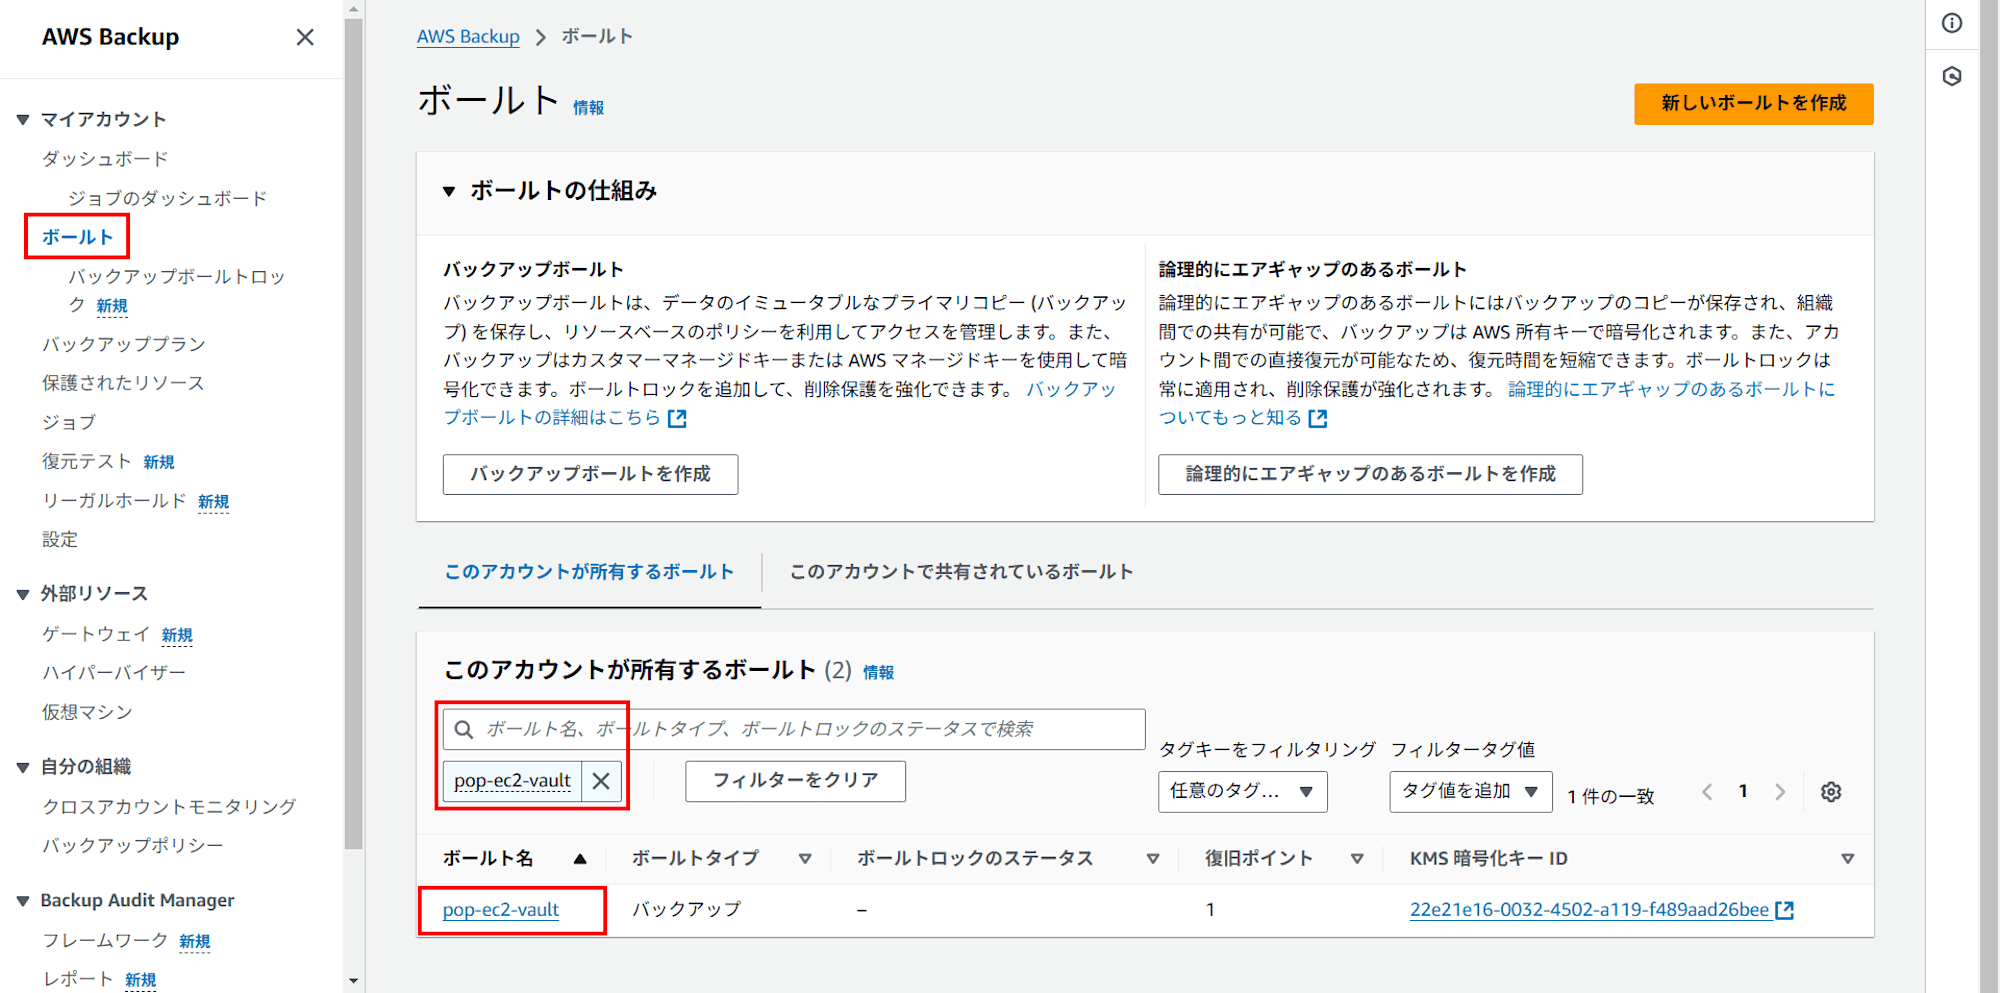Focus the vault search input field
This screenshot has width=2000, height=993.
[794, 729]
